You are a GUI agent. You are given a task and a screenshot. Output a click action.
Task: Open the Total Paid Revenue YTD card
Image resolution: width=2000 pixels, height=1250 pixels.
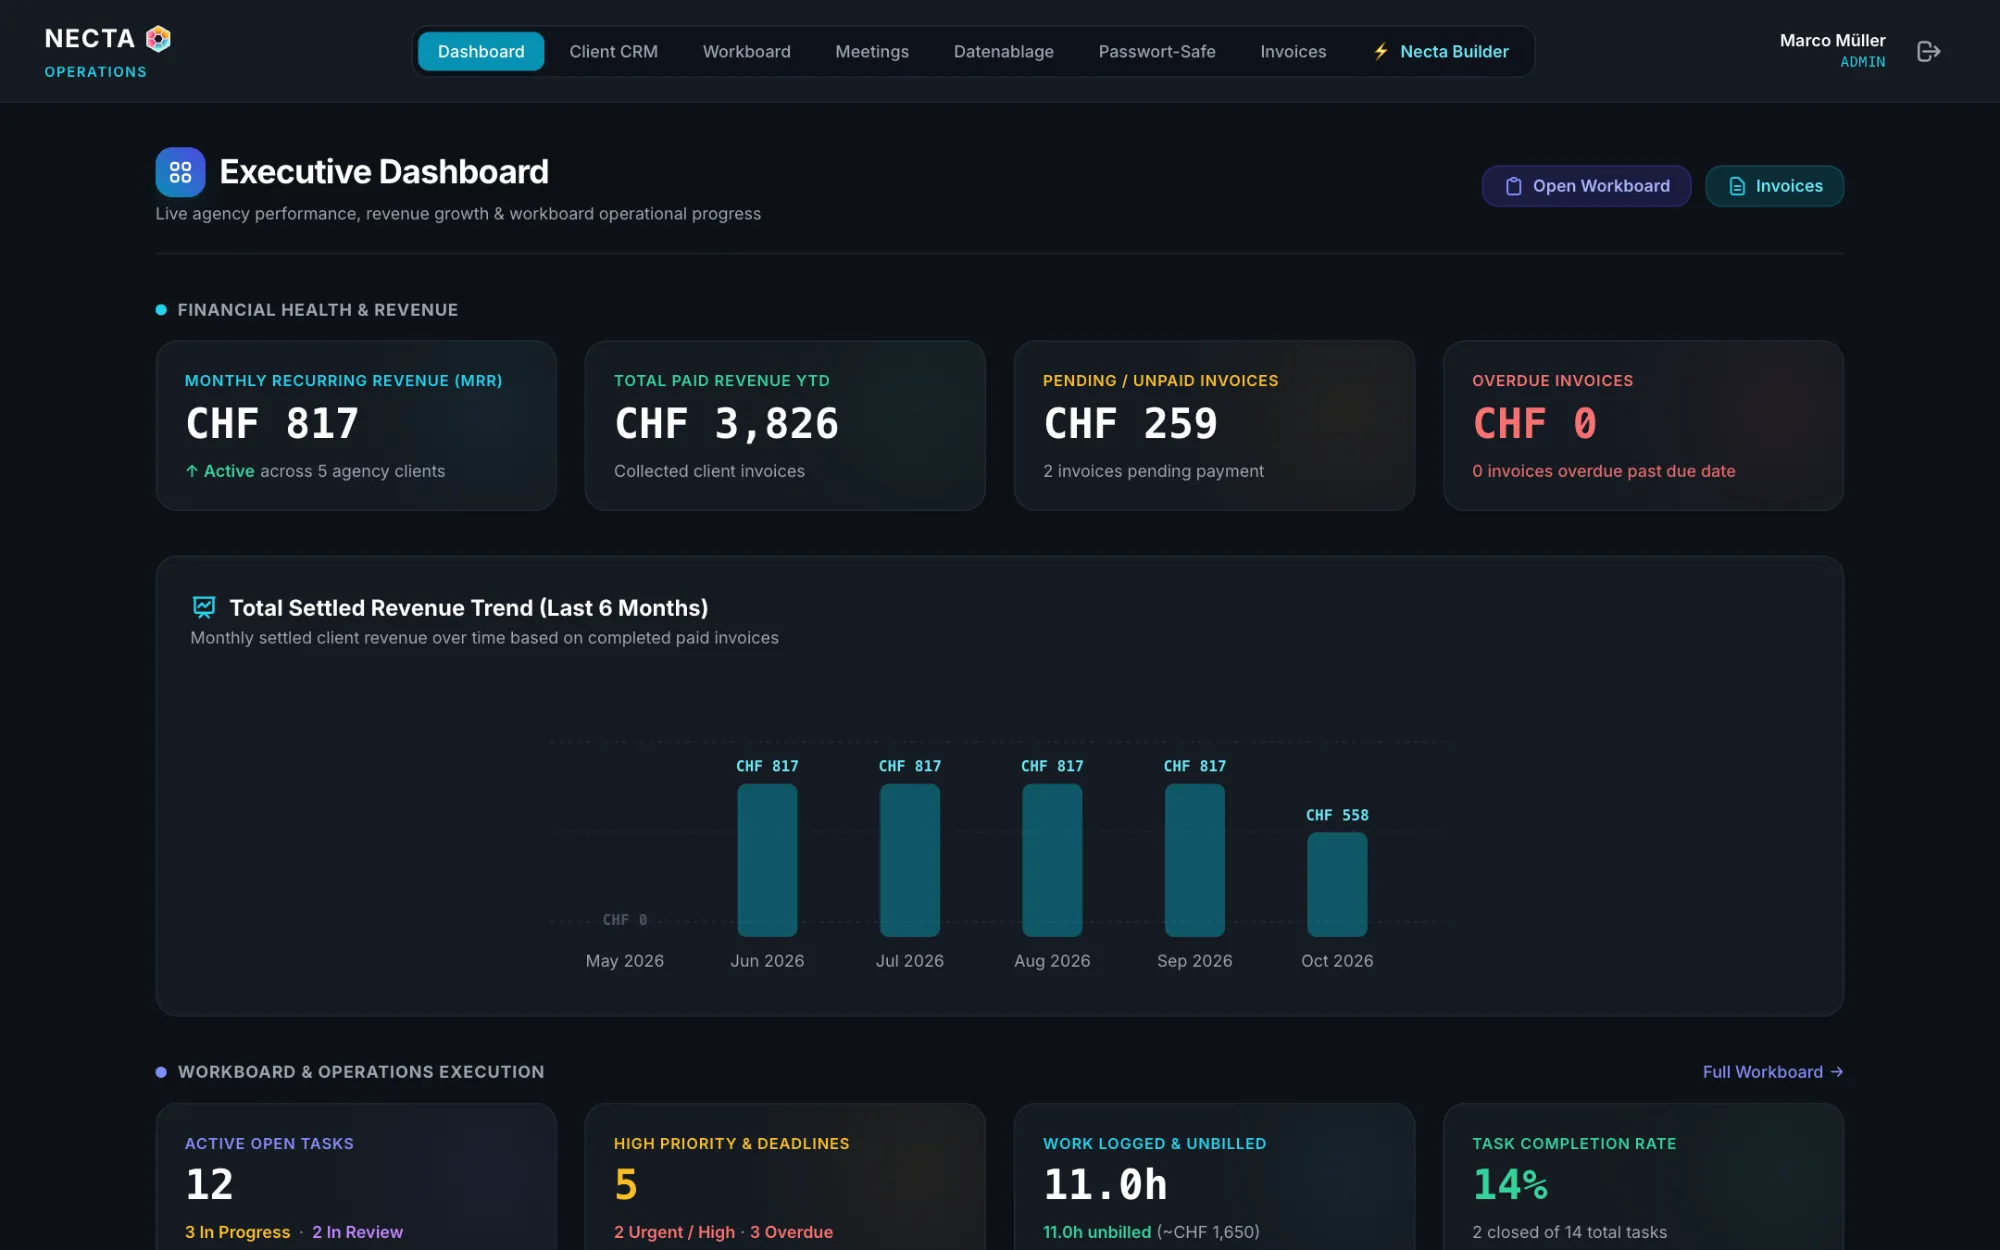pyautogui.click(x=785, y=426)
